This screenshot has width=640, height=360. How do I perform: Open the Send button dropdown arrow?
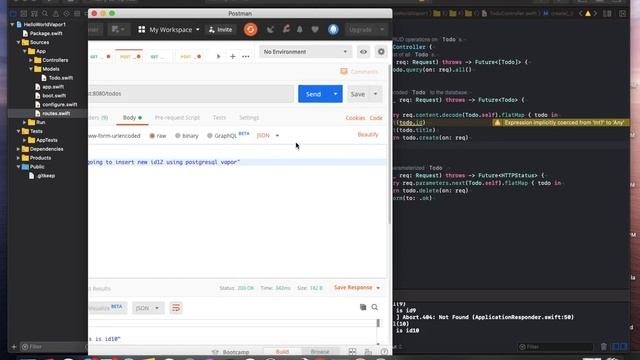[335, 94]
